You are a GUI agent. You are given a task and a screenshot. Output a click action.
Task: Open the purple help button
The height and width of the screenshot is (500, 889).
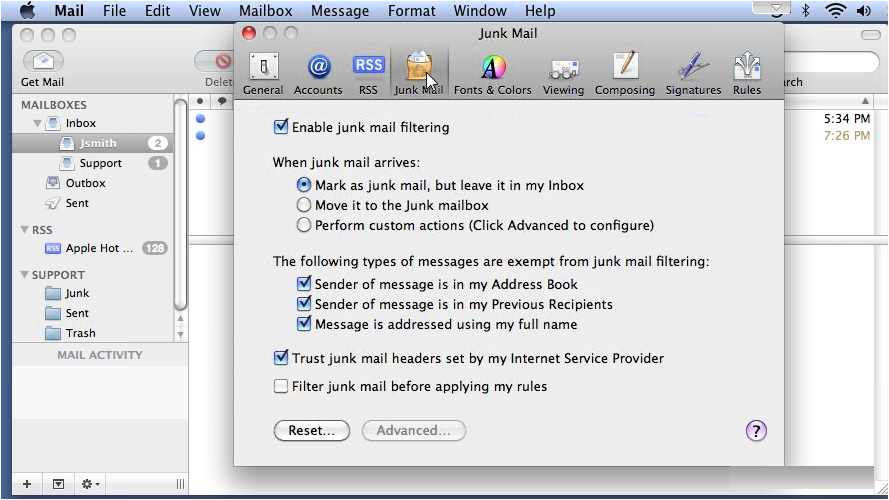(x=756, y=431)
